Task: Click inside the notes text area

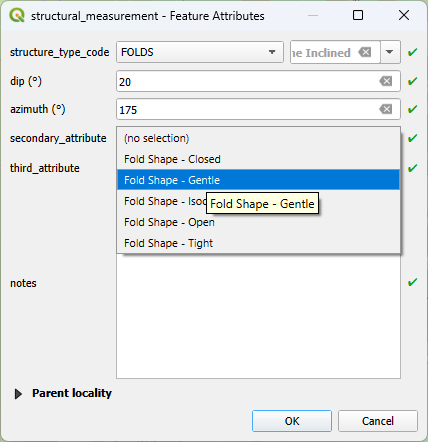Action: 258,317
